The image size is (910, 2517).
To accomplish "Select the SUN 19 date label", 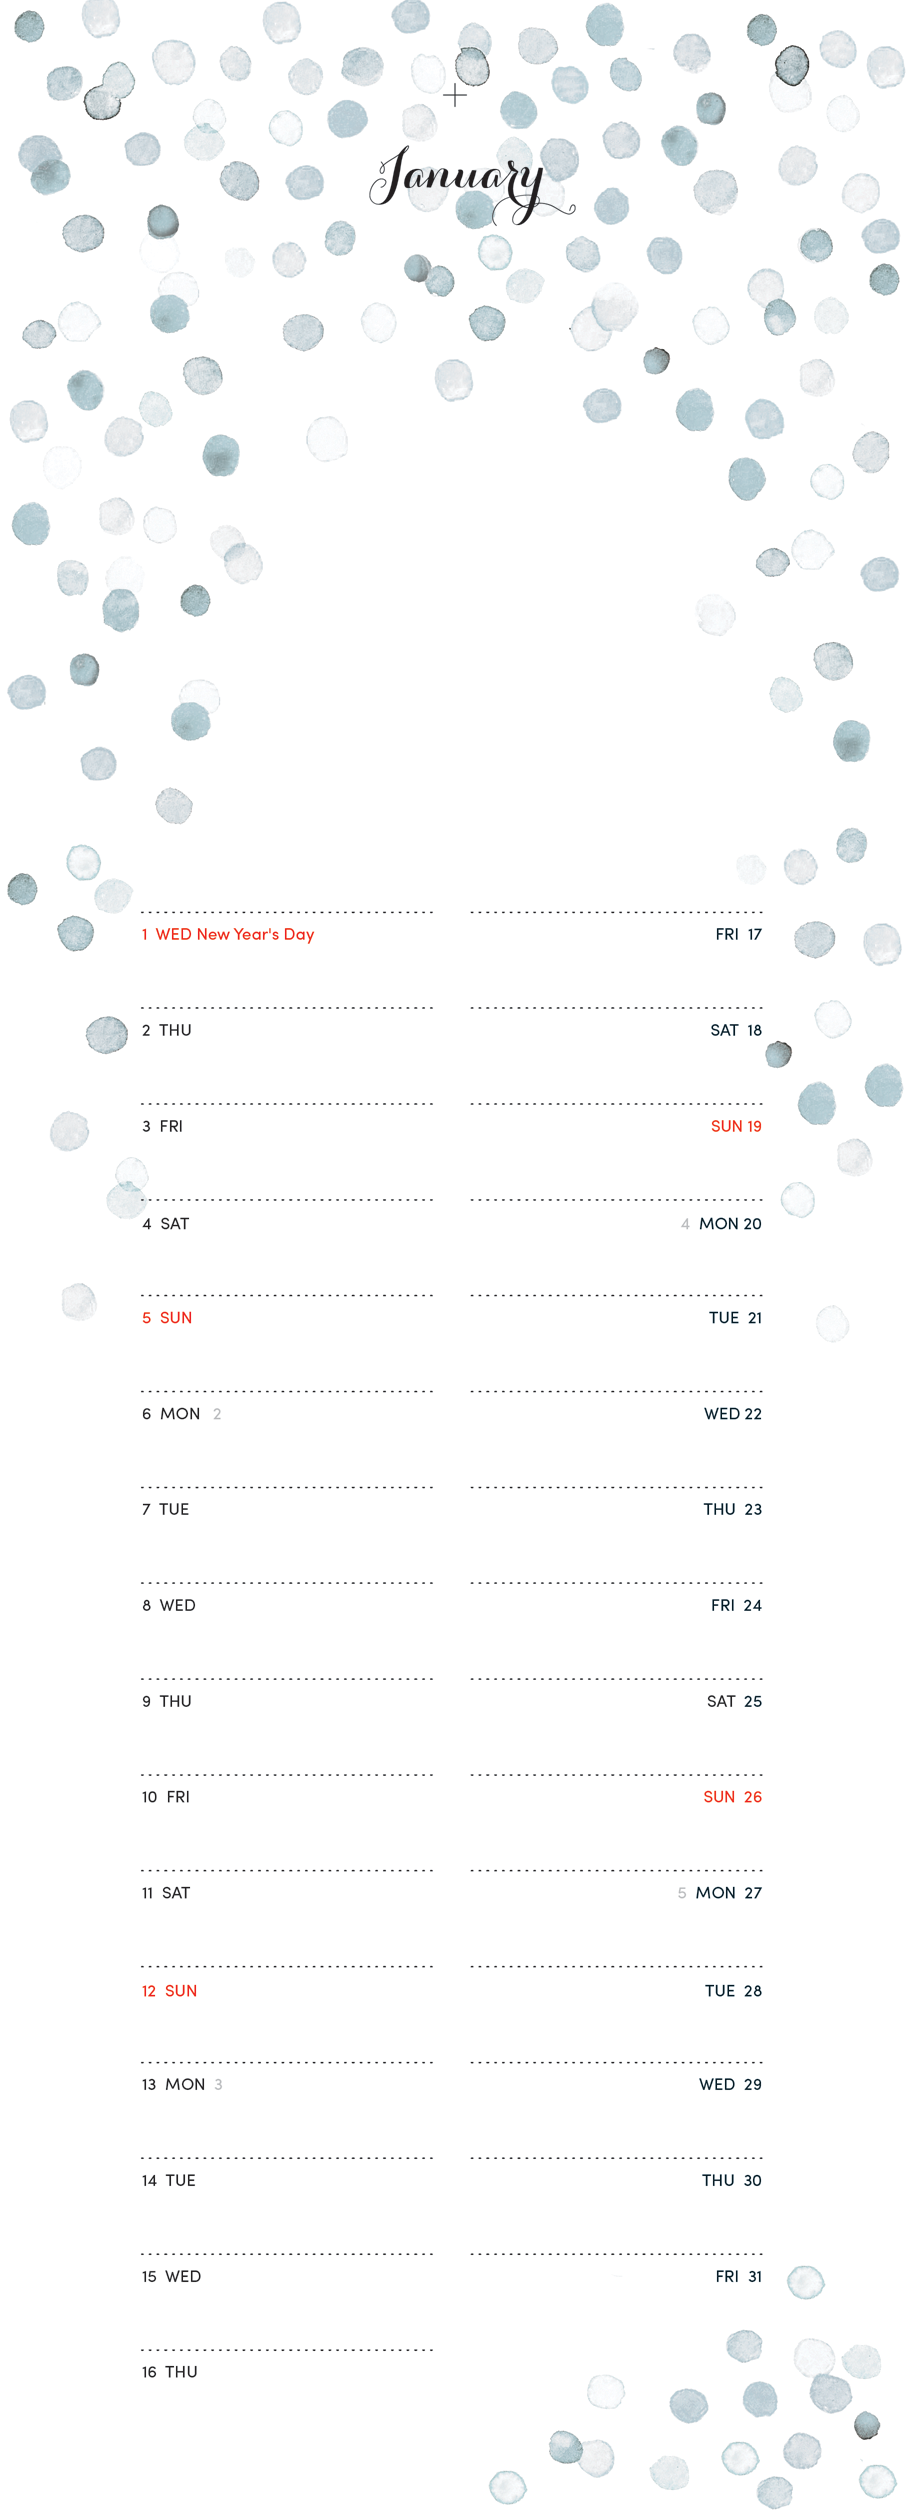I will click(736, 1126).
